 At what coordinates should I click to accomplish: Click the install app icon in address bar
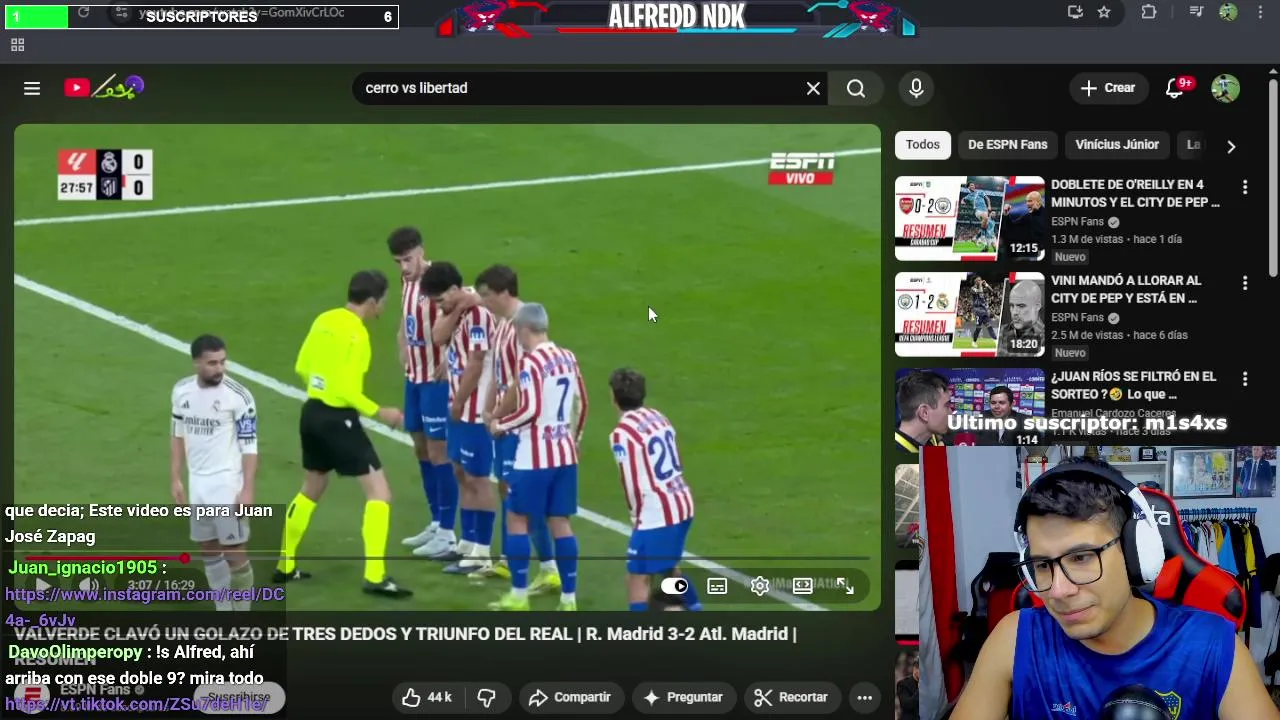(x=1075, y=12)
